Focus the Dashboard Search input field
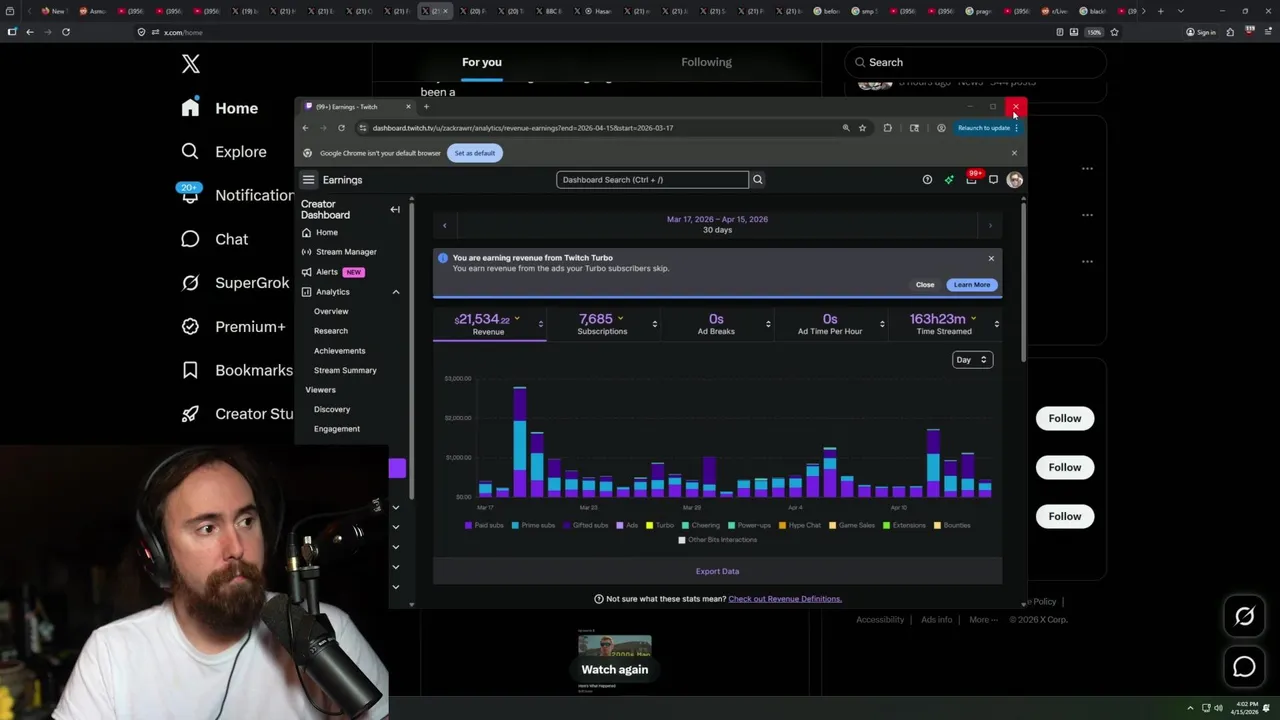1280x720 pixels. pos(652,180)
